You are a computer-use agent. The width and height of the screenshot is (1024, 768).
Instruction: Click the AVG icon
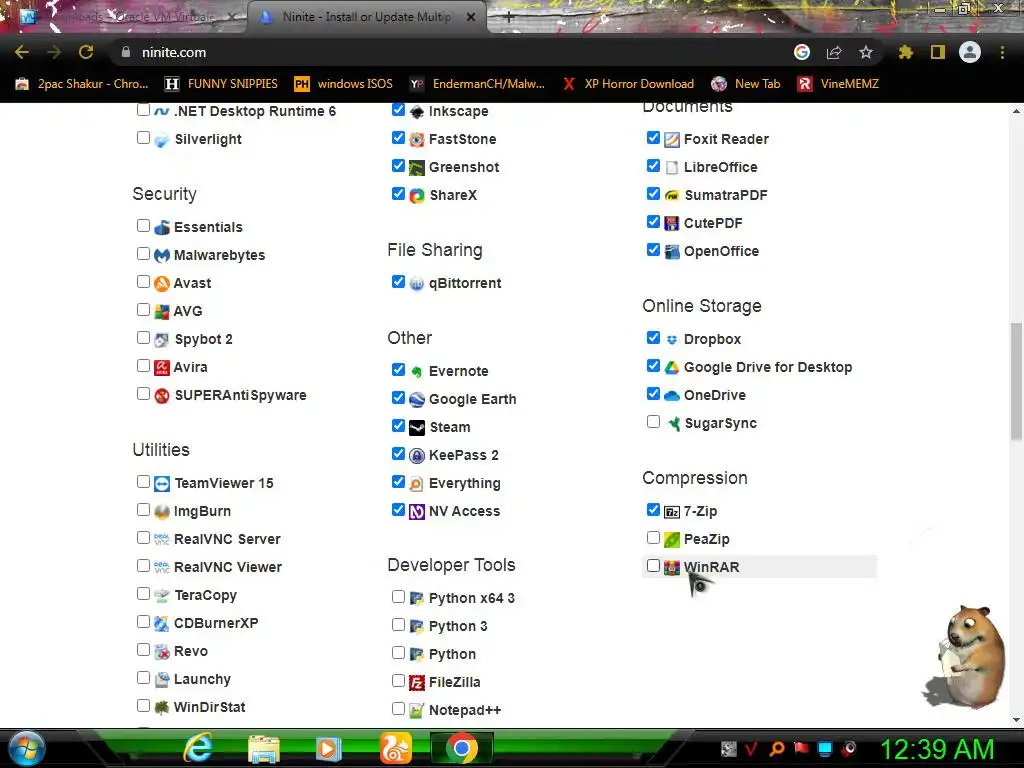162,312
